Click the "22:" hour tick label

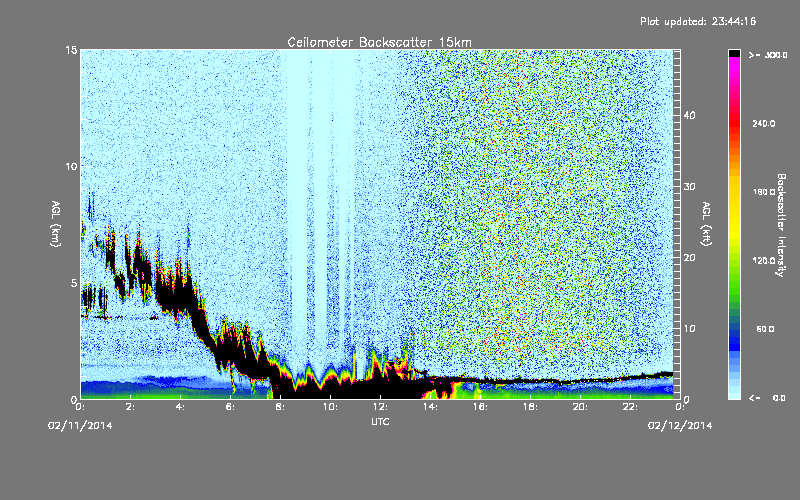point(630,407)
